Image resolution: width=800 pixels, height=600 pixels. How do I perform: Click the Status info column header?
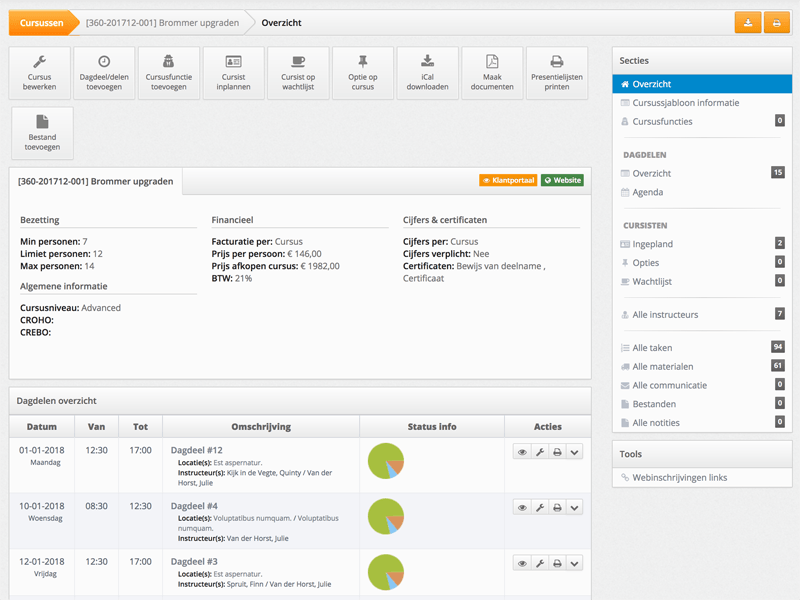[432, 427]
